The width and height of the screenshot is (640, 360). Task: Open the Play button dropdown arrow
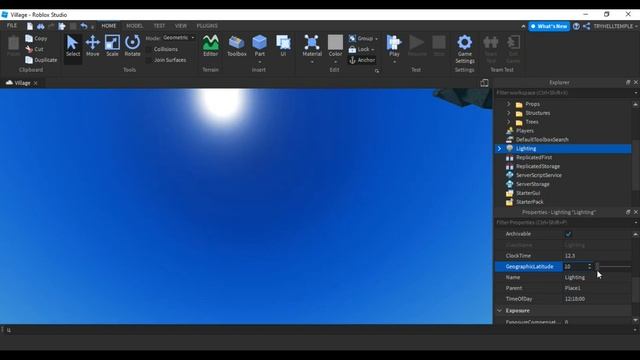pyautogui.click(x=394, y=62)
